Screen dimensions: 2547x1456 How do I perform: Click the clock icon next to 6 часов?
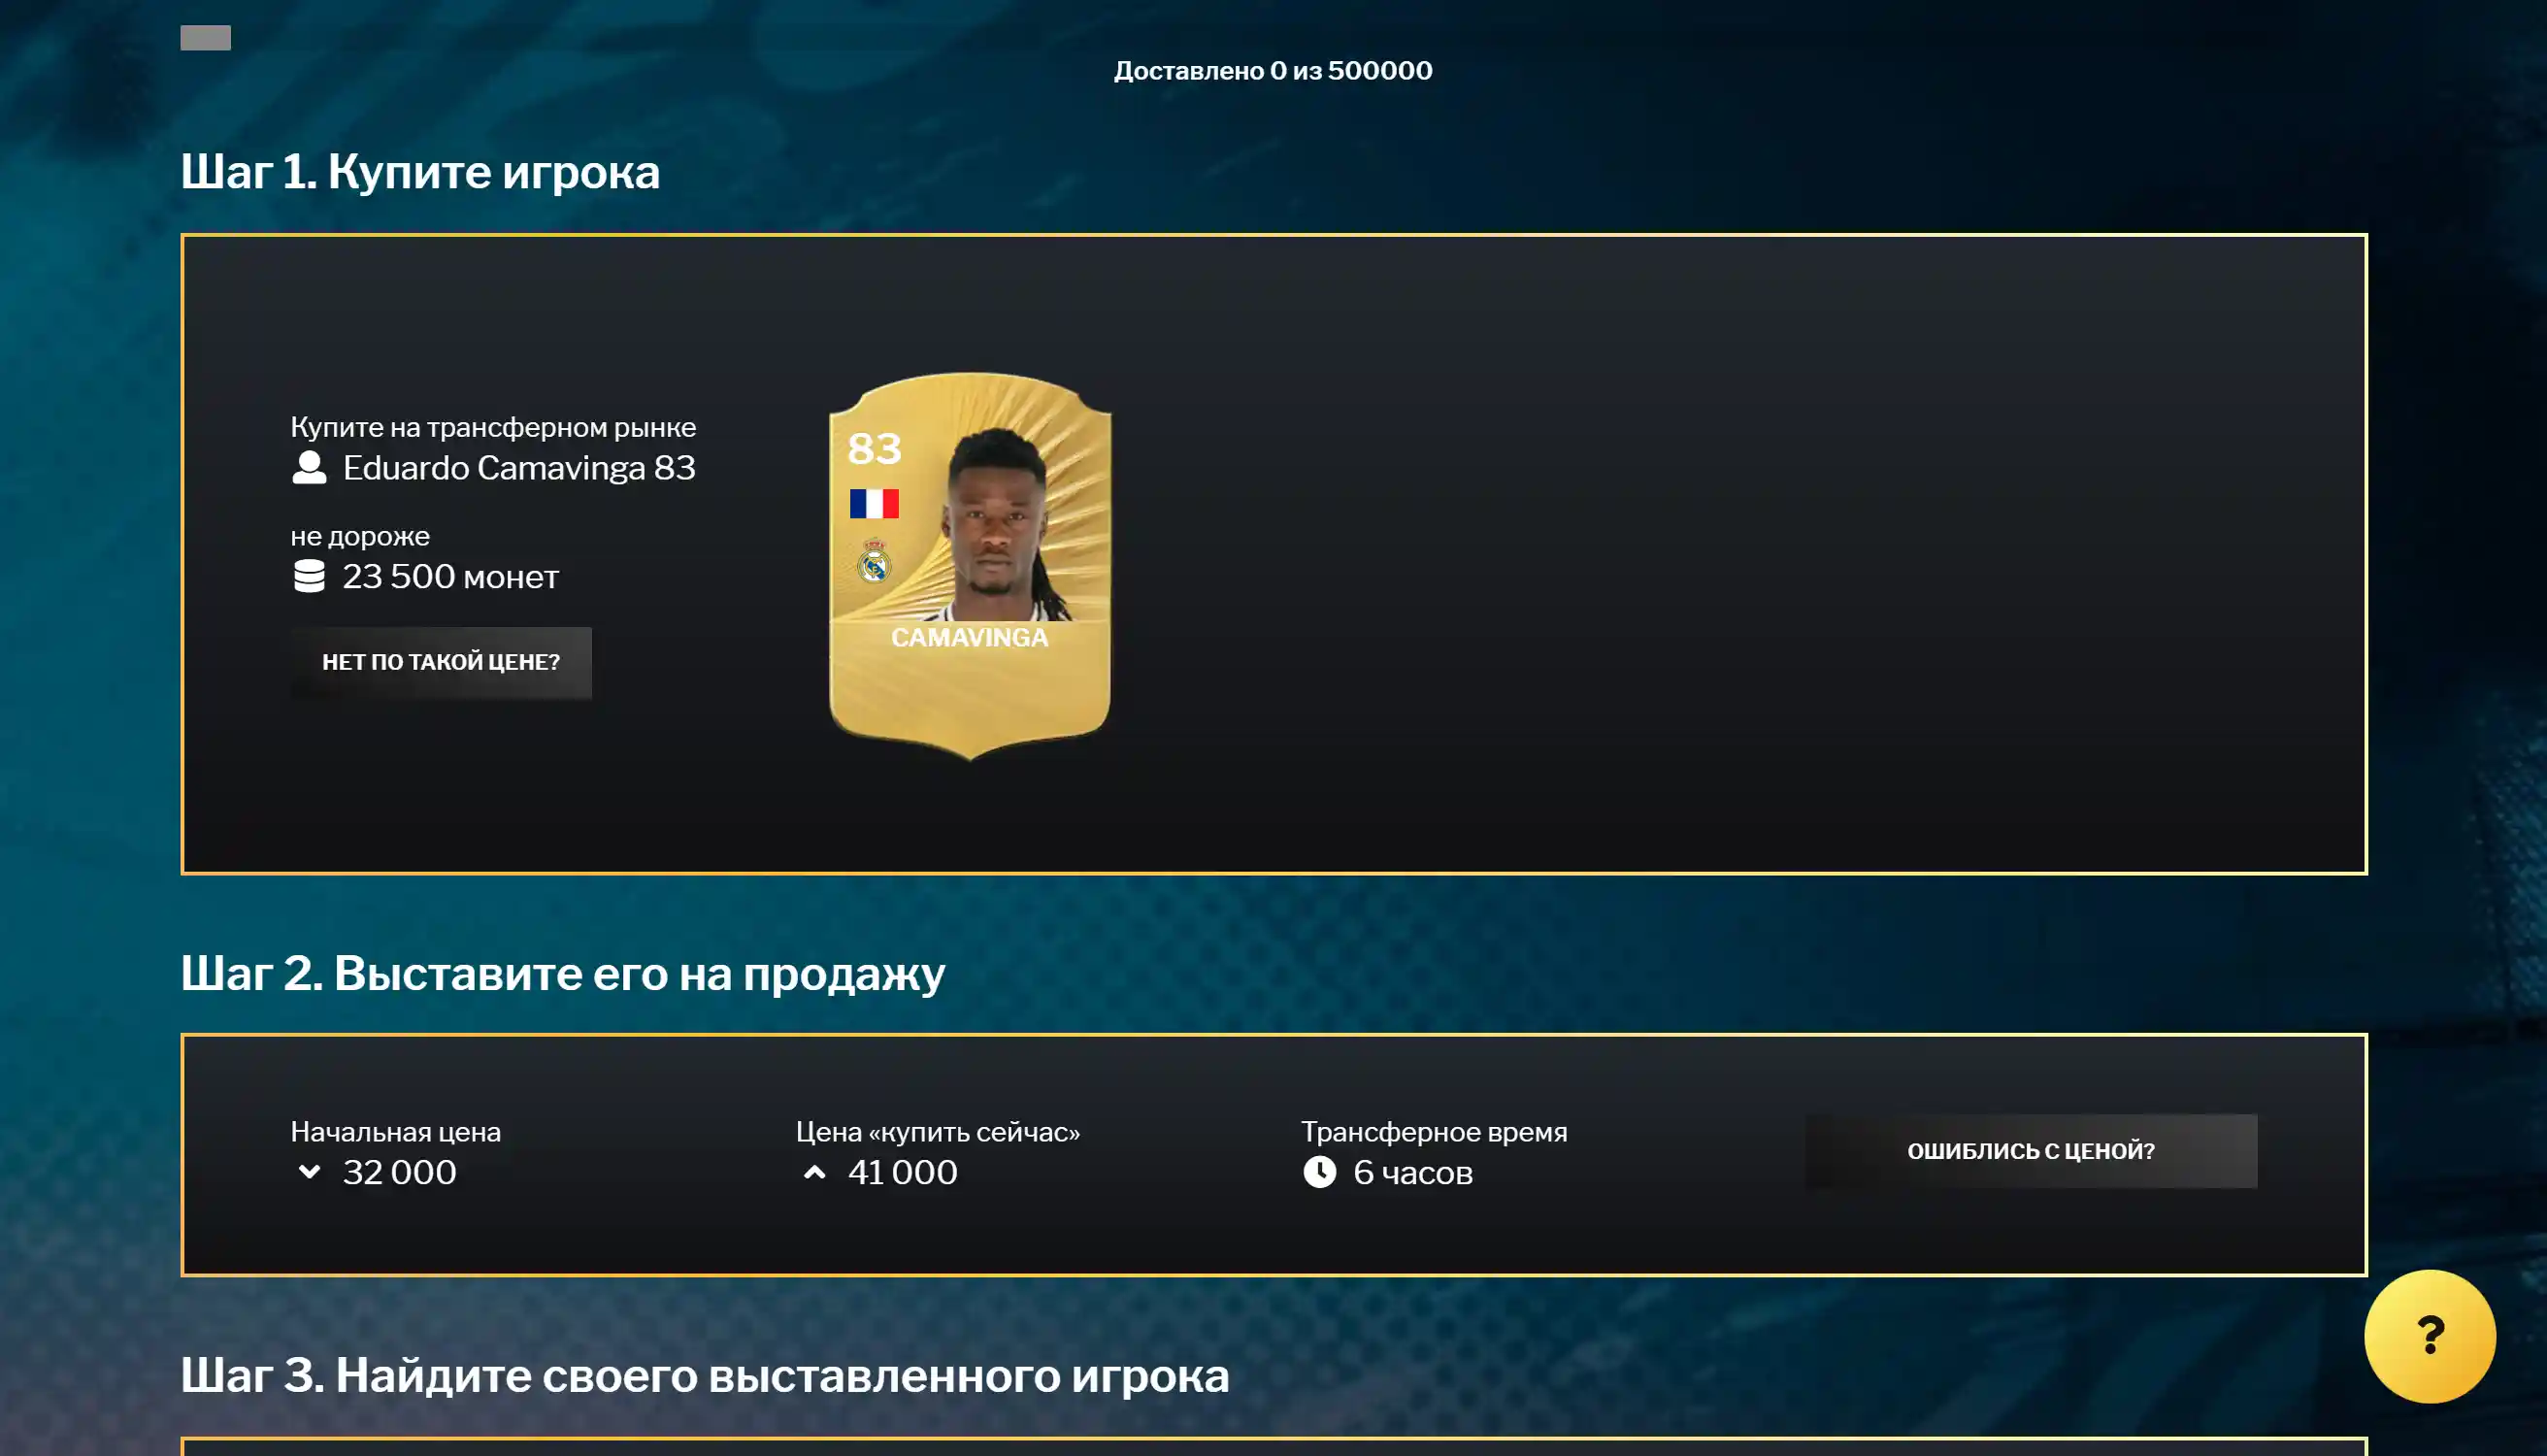tap(1319, 1172)
